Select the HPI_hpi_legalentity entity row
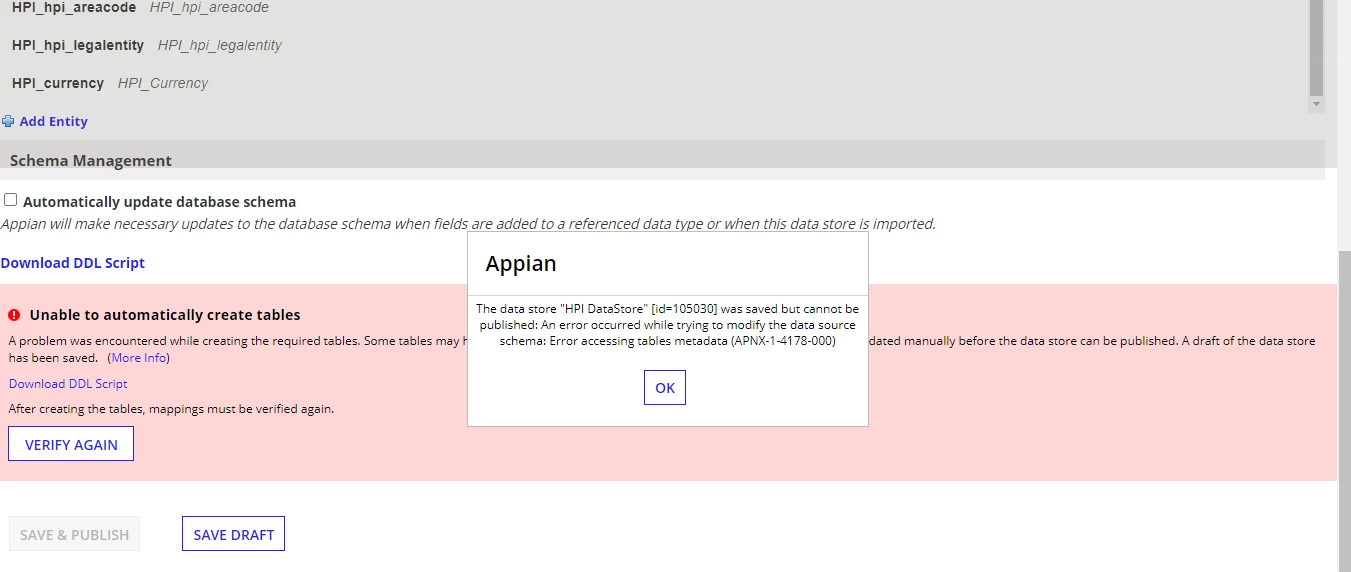Image resolution: width=1351 pixels, height=572 pixels. [x=654, y=45]
